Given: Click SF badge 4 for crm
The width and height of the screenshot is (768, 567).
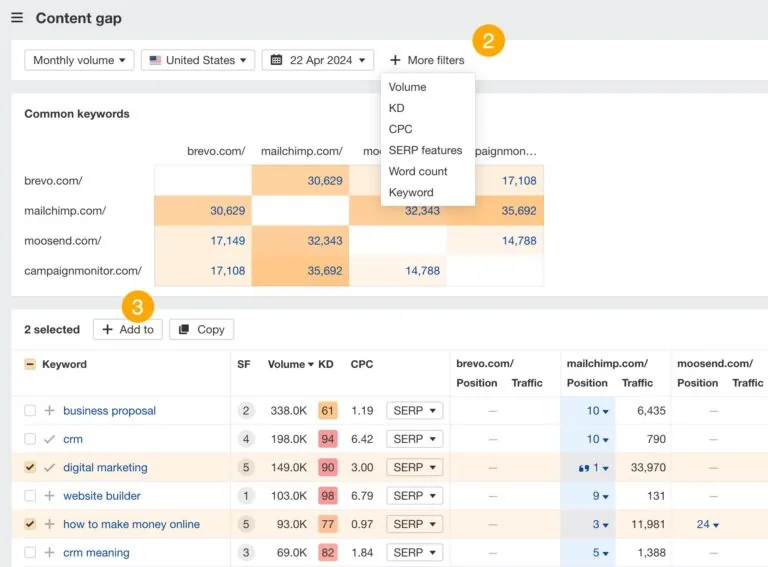Looking at the screenshot, I should click(x=246, y=439).
